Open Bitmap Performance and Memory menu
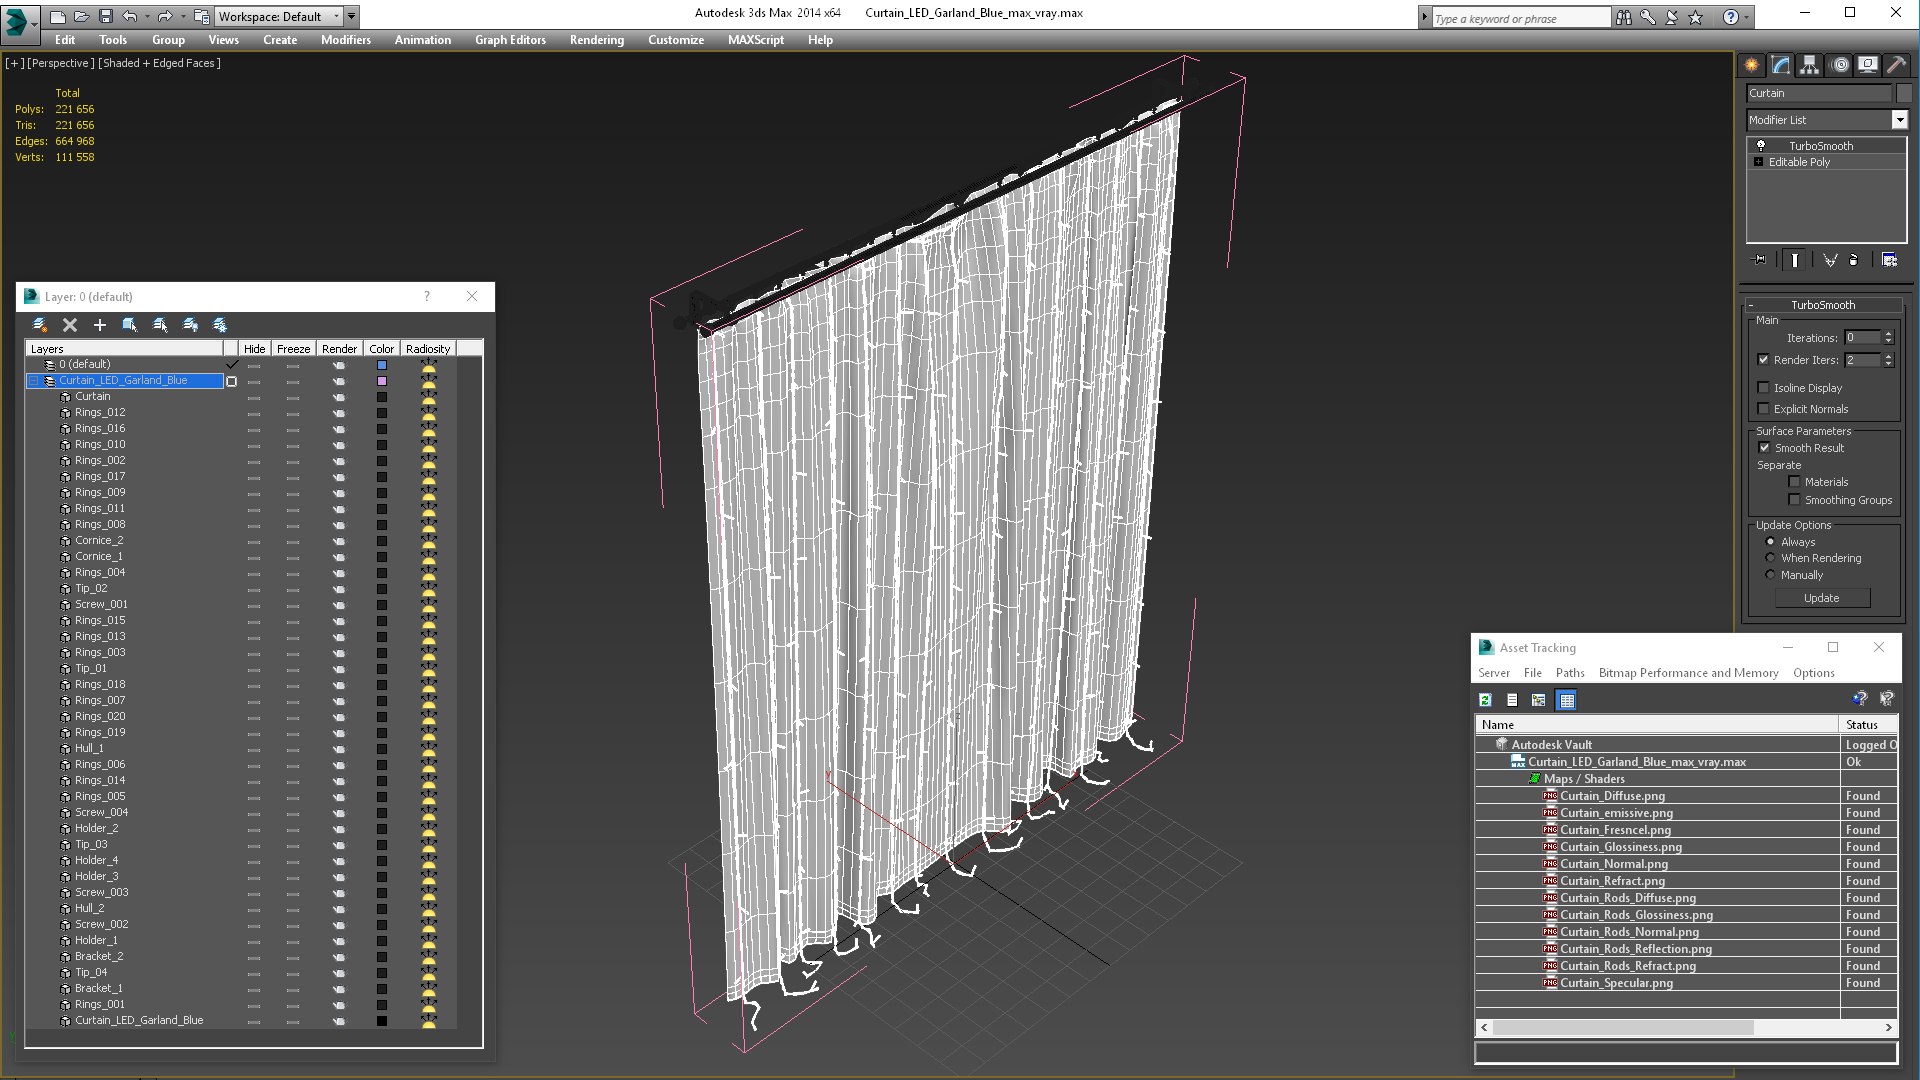The width and height of the screenshot is (1920, 1080). coord(1688,673)
